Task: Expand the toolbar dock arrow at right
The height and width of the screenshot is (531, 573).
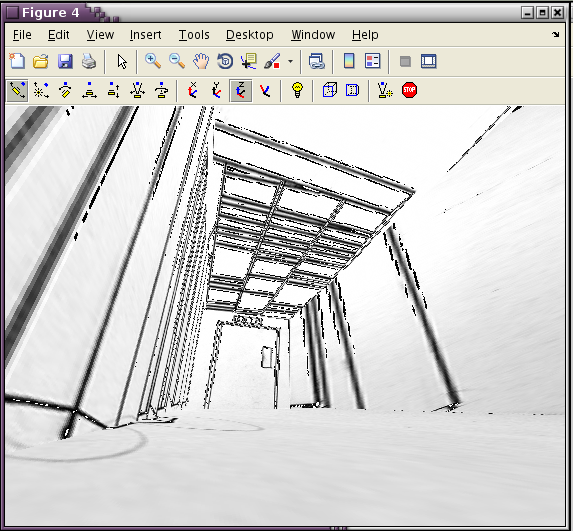Action: click(555, 34)
